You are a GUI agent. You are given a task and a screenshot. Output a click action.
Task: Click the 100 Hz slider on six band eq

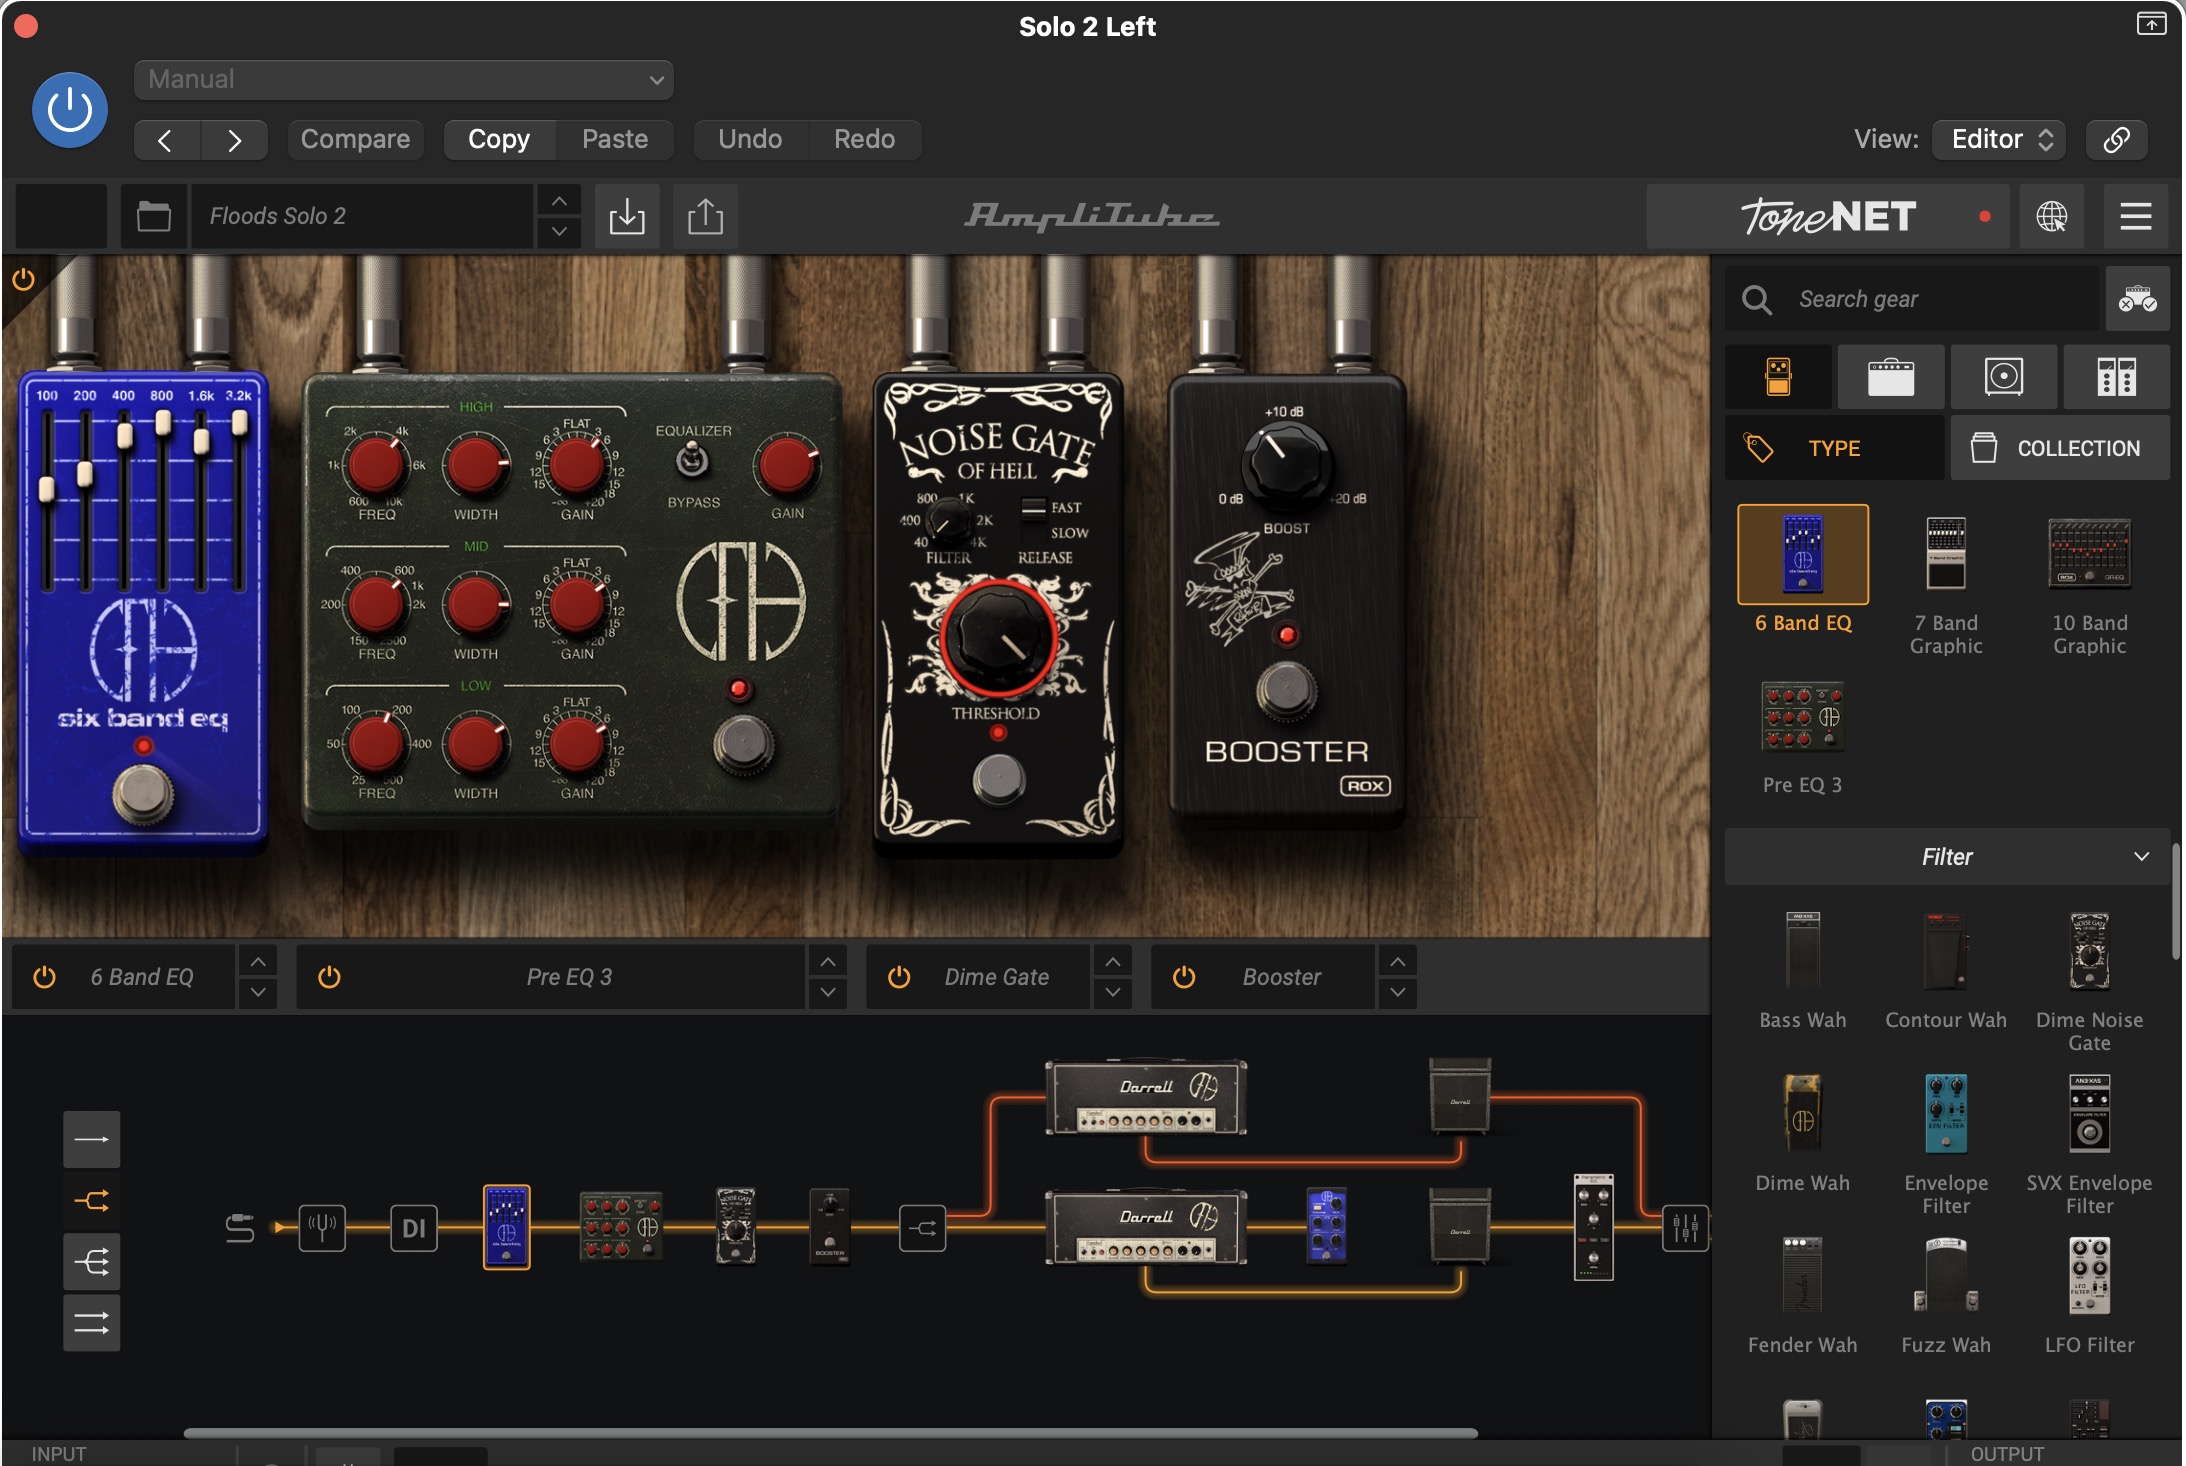pos(47,489)
